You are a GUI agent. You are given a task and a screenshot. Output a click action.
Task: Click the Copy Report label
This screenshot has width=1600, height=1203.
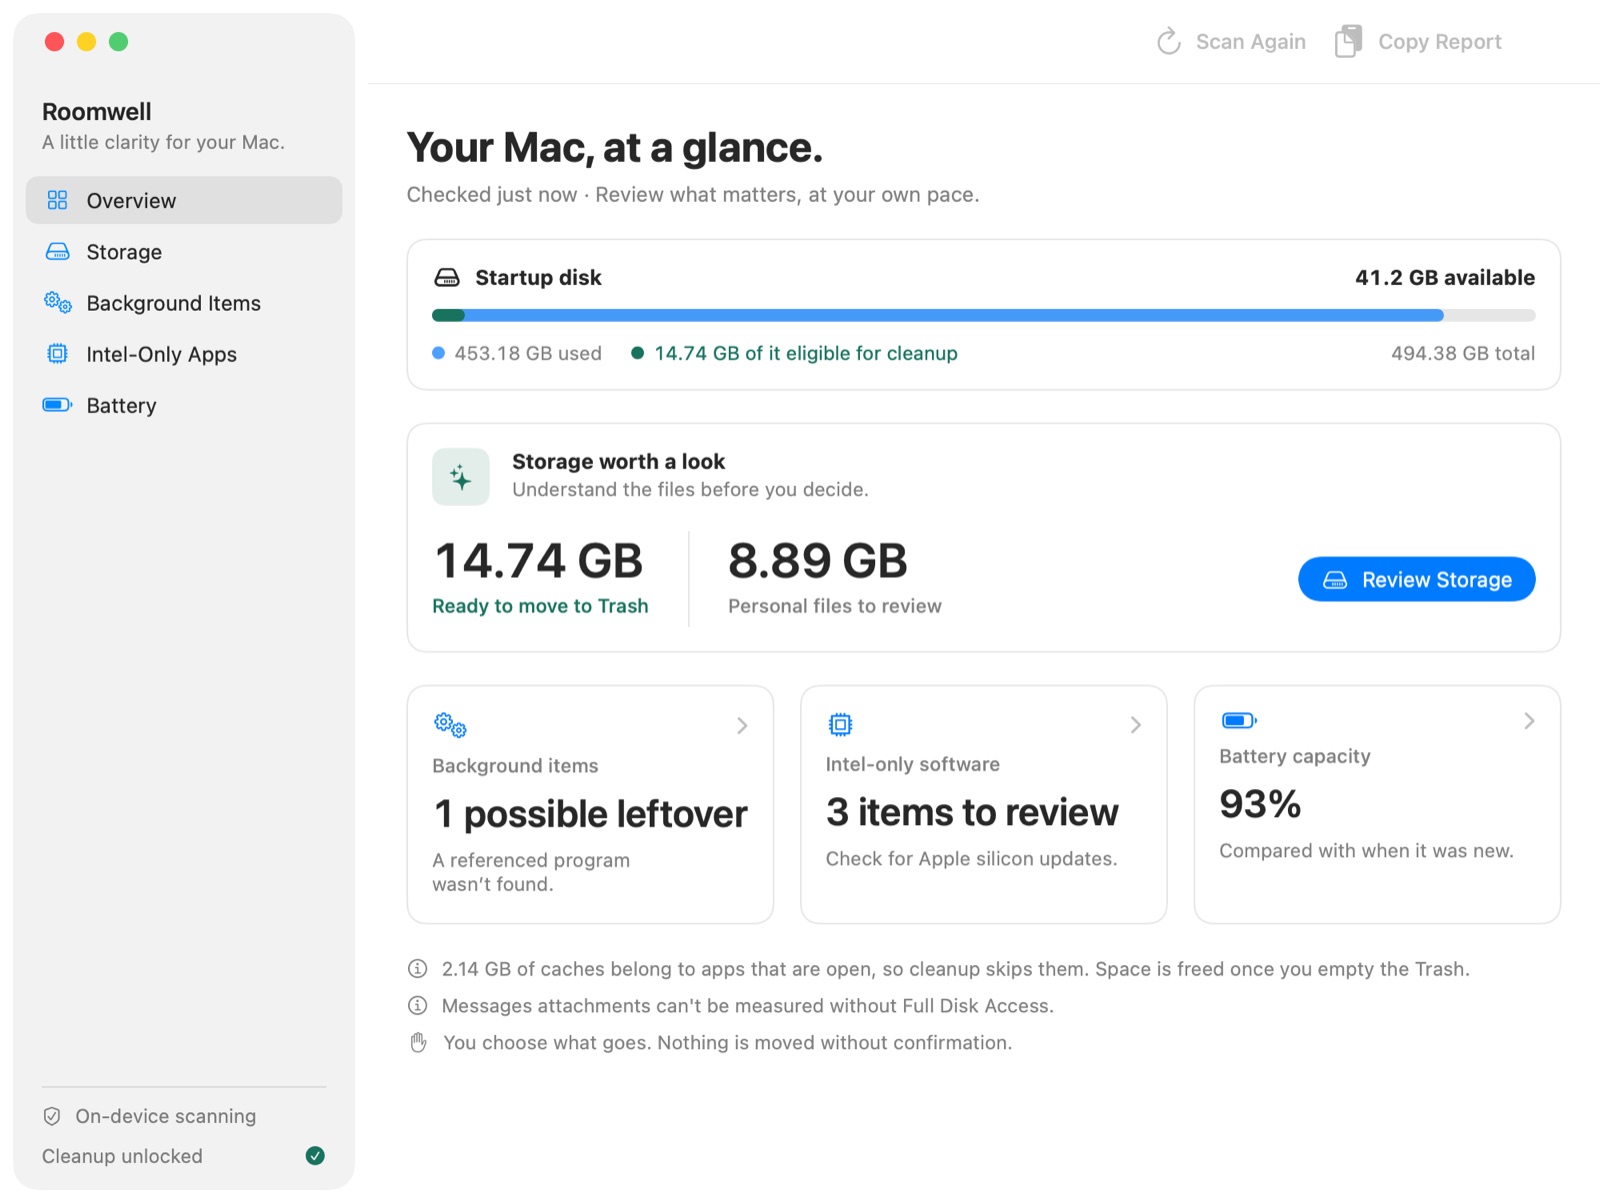(1439, 41)
